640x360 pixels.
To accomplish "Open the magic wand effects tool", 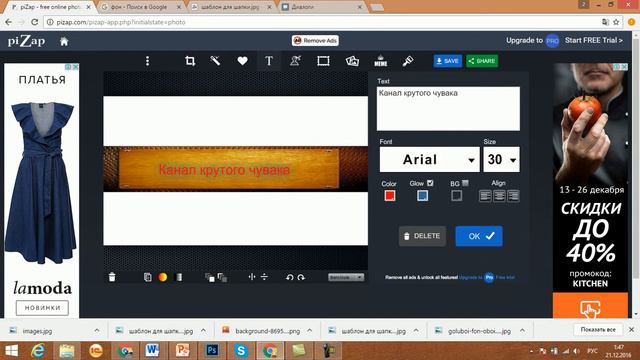I will click(x=215, y=61).
